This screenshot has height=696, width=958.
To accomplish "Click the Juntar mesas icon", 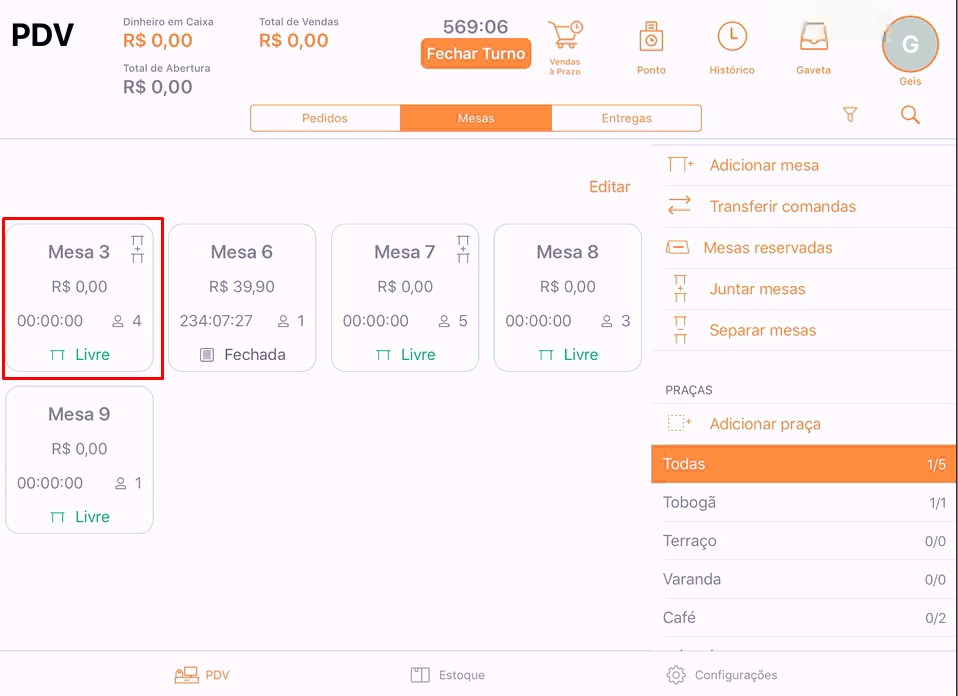I will coord(680,288).
